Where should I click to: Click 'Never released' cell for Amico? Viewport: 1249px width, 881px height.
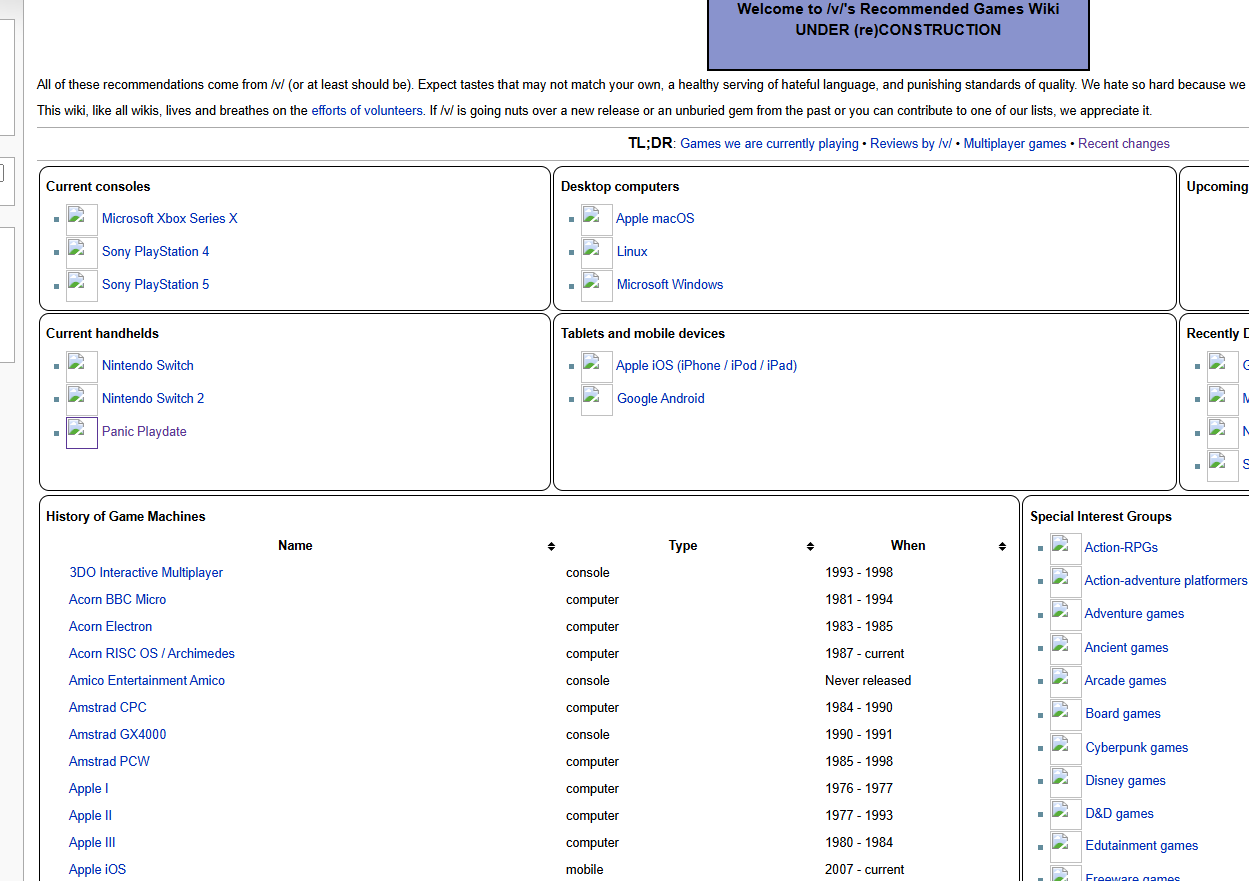tap(868, 681)
